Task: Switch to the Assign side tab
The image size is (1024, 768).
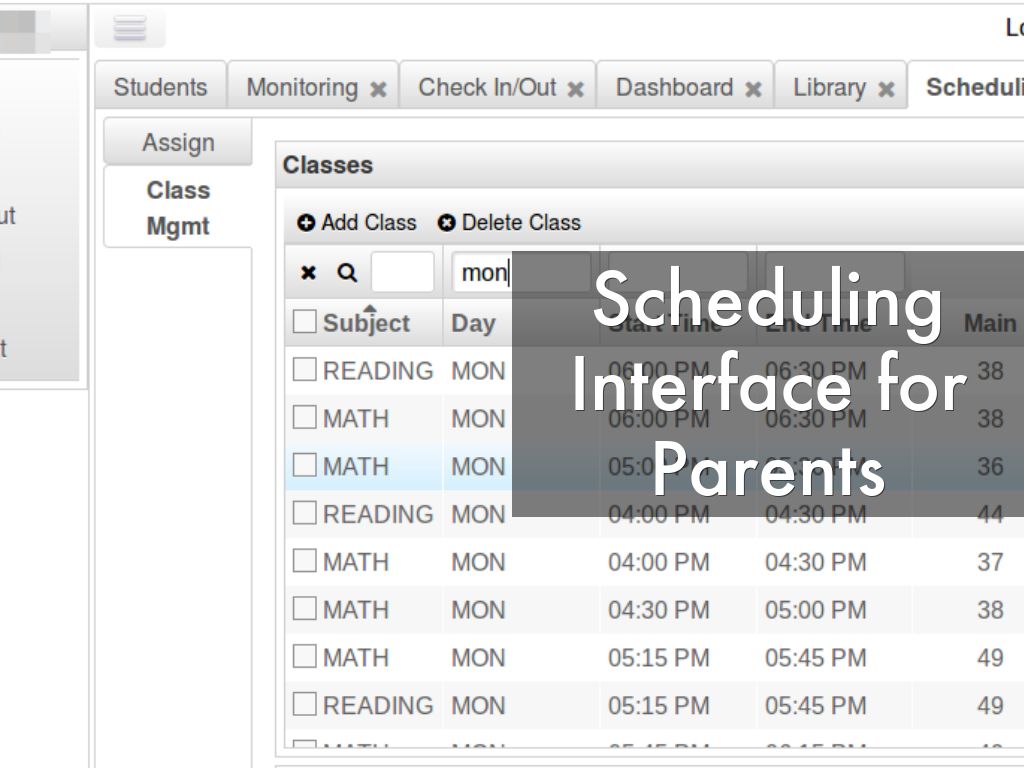Action: click(178, 143)
